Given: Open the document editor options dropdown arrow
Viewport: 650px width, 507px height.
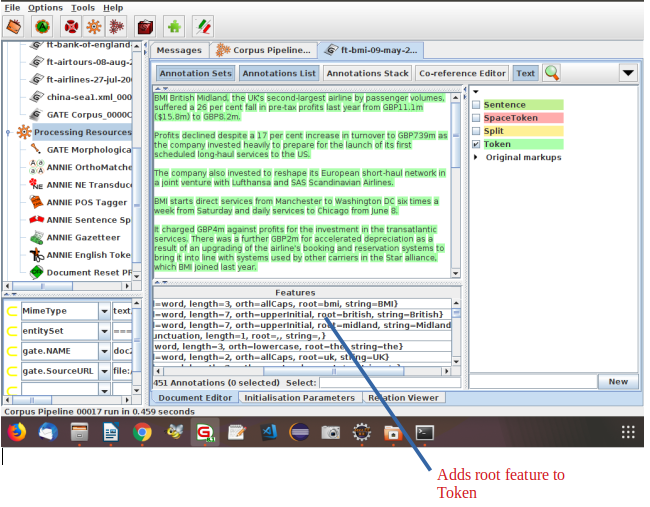Looking at the screenshot, I should coord(628,73).
